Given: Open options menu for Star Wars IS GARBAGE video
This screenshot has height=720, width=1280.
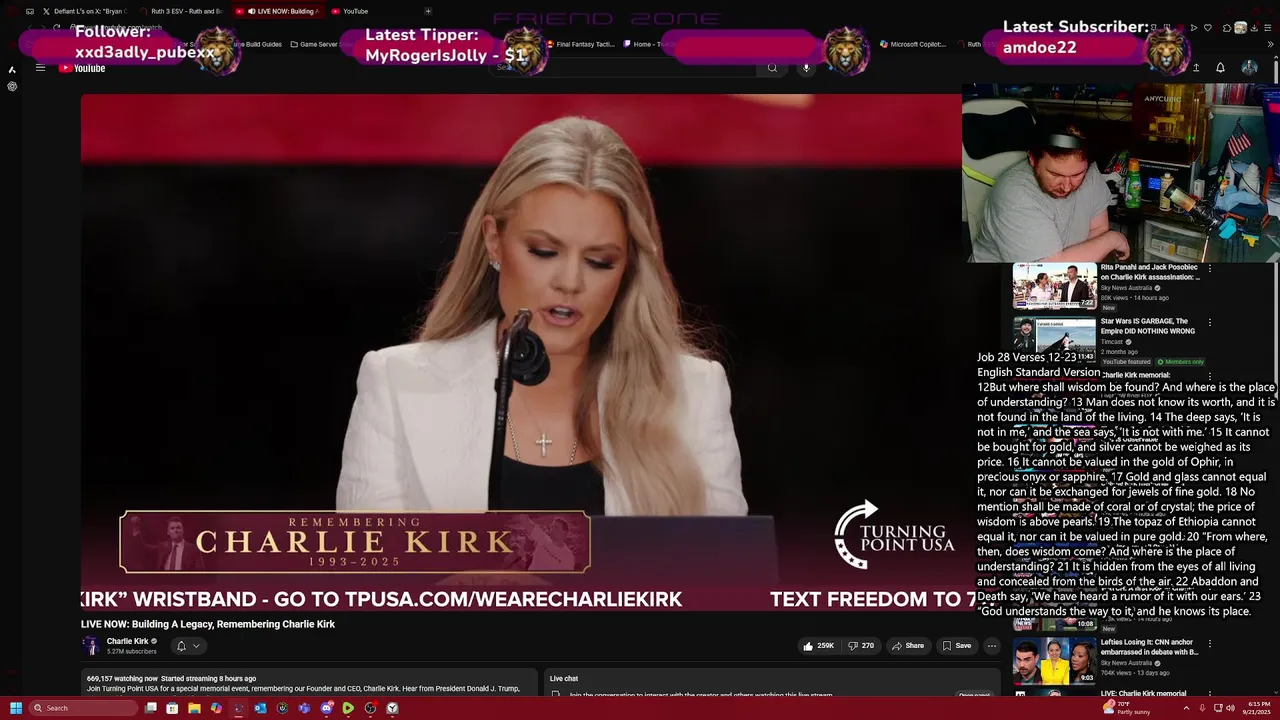Looking at the screenshot, I should pyautogui.click(x=1210, y=323).
